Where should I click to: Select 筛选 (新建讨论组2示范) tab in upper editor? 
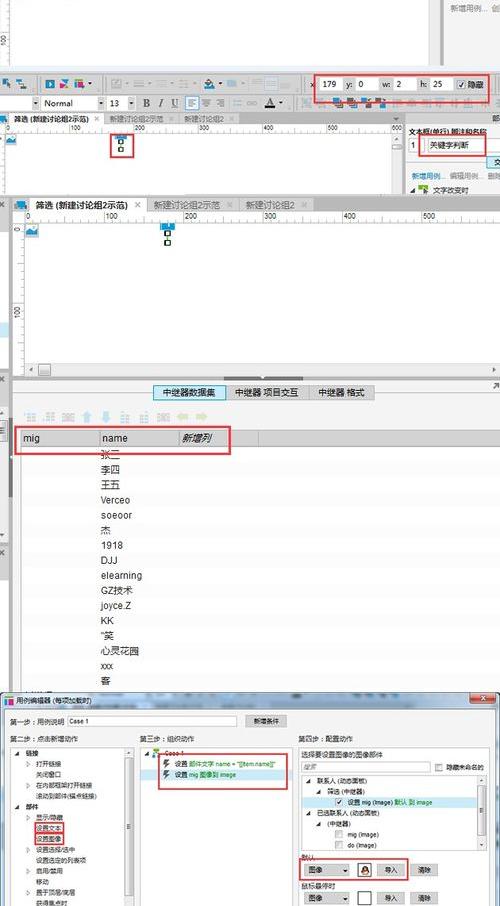(x=52, y=118)
